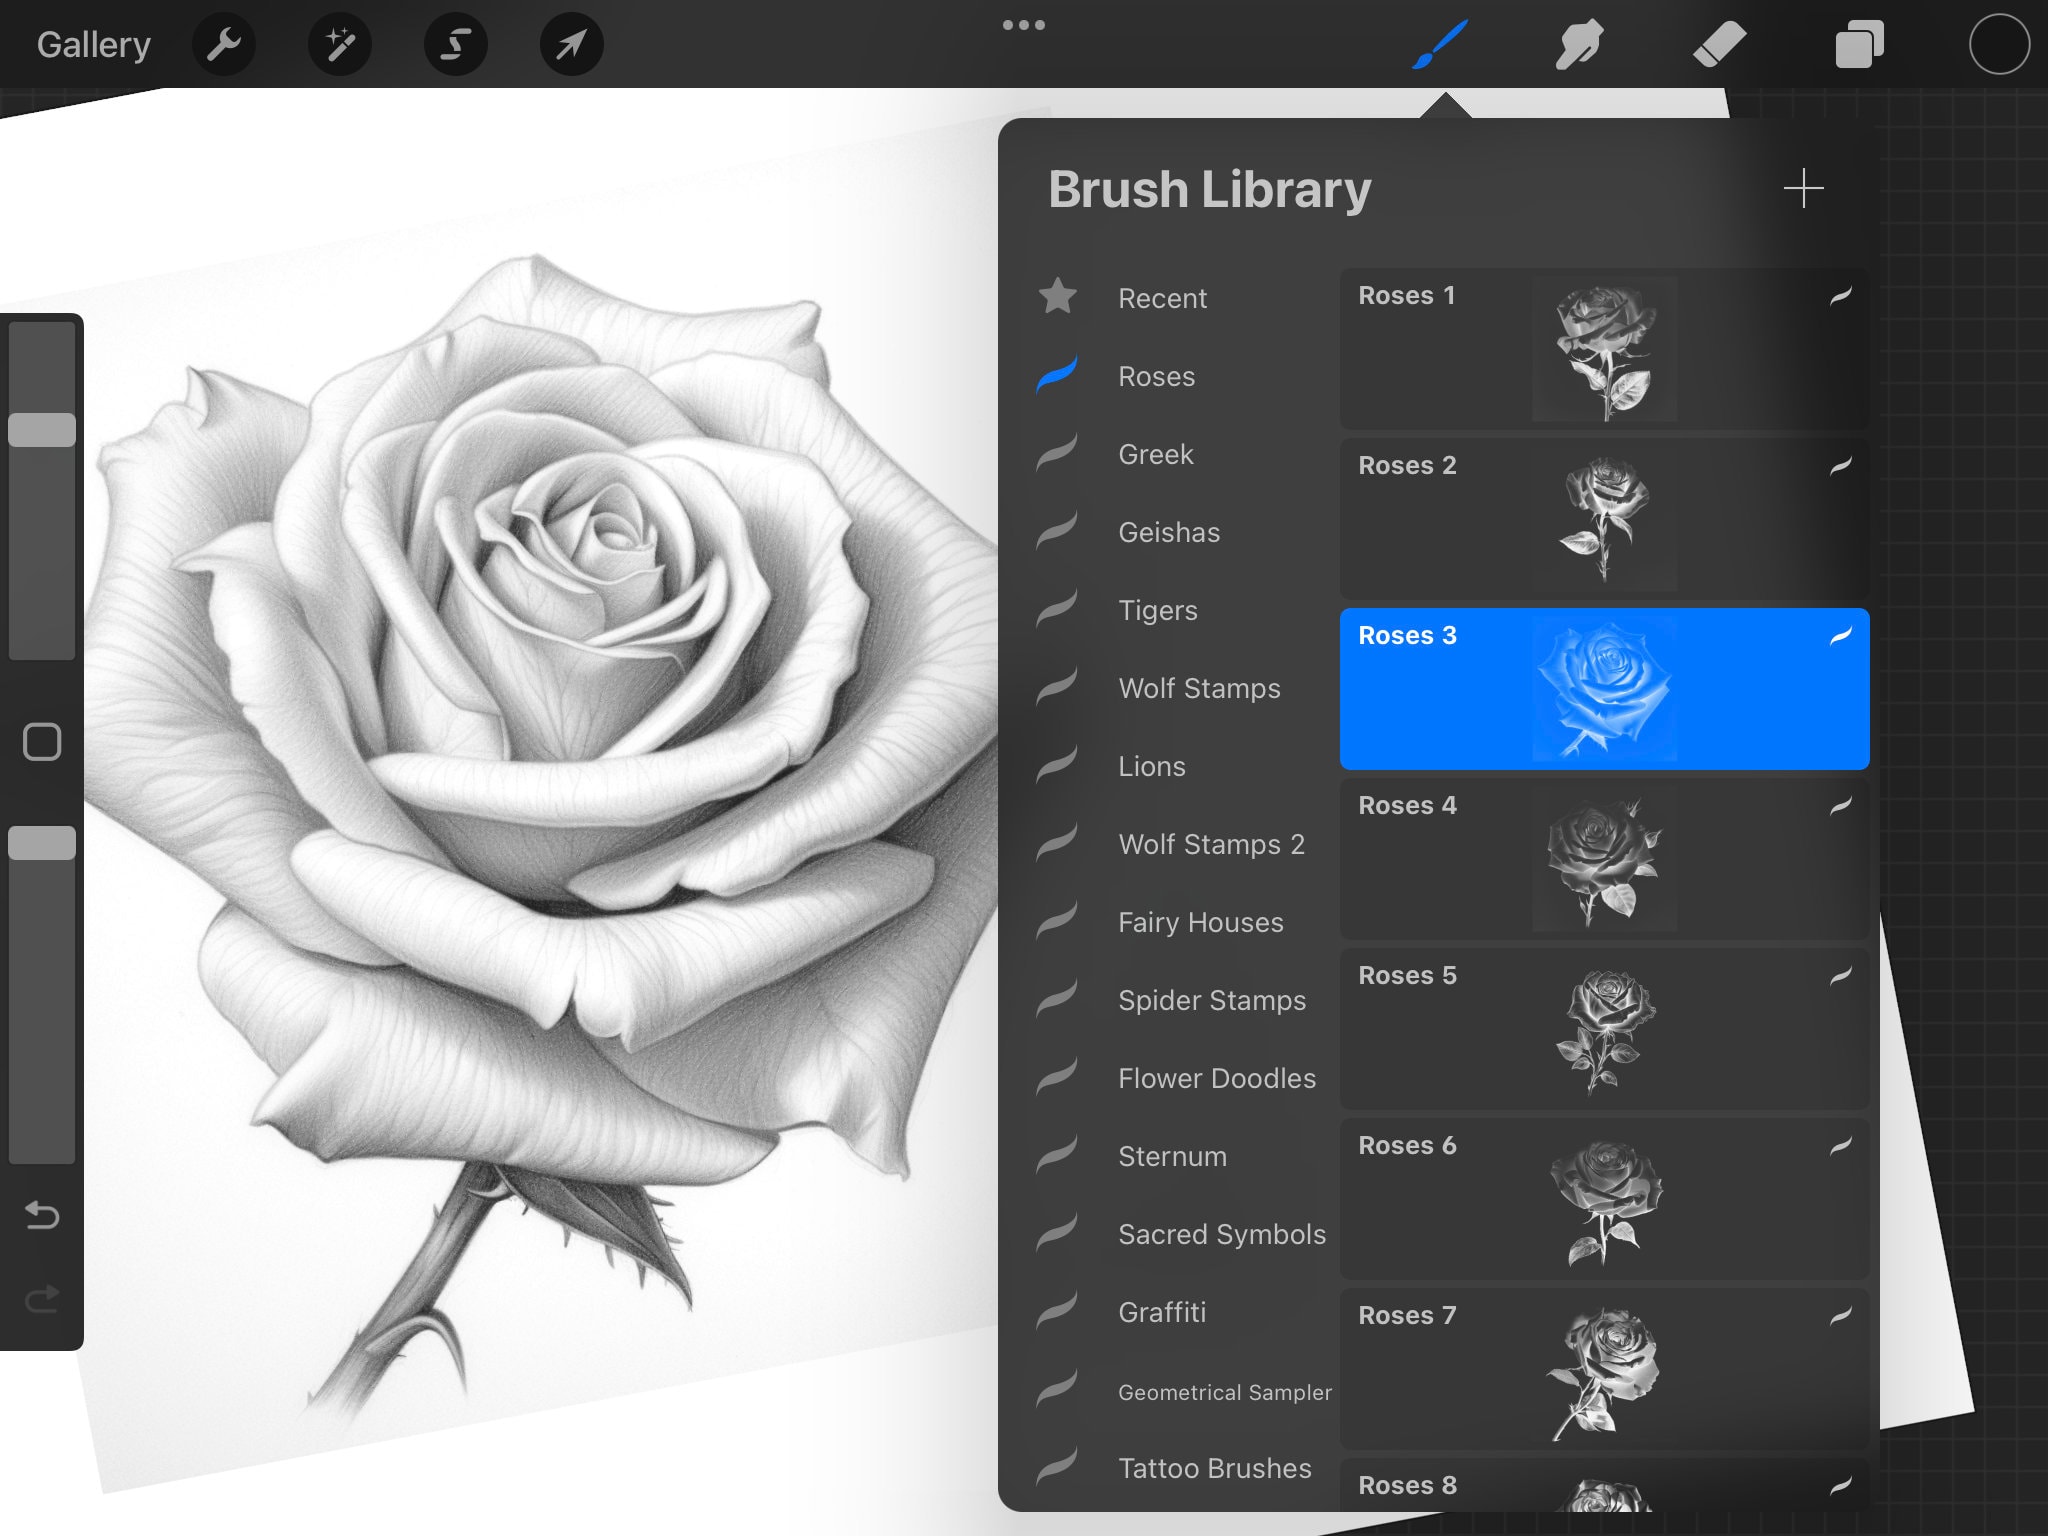2048x1536 pixels.
Task: Open the Adjustments magic wand menu
Action: click(x=340, y=44)
